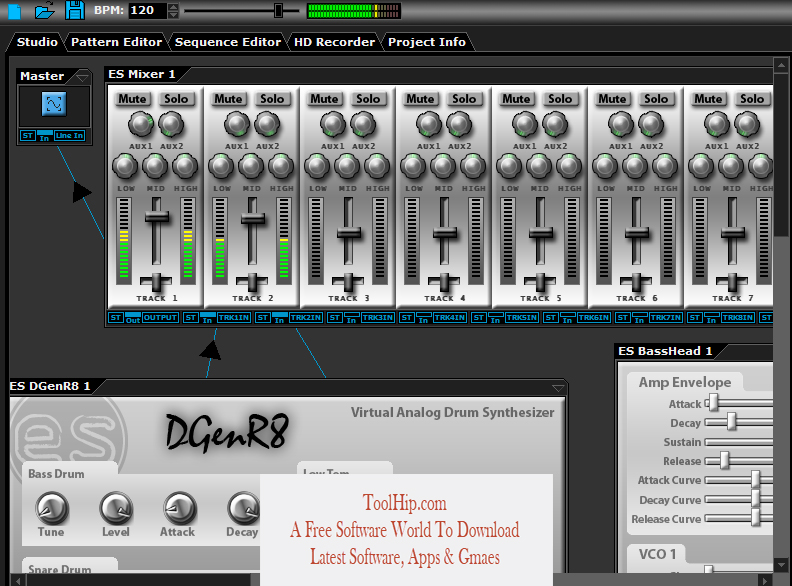Screen dimensions: 792x586
Task: Click the Master module waveform icon
Action: [54, 105]
